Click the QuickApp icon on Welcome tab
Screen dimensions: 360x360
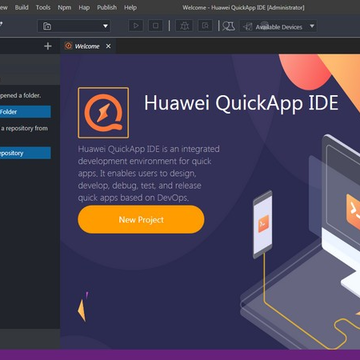tap(68, 46)
